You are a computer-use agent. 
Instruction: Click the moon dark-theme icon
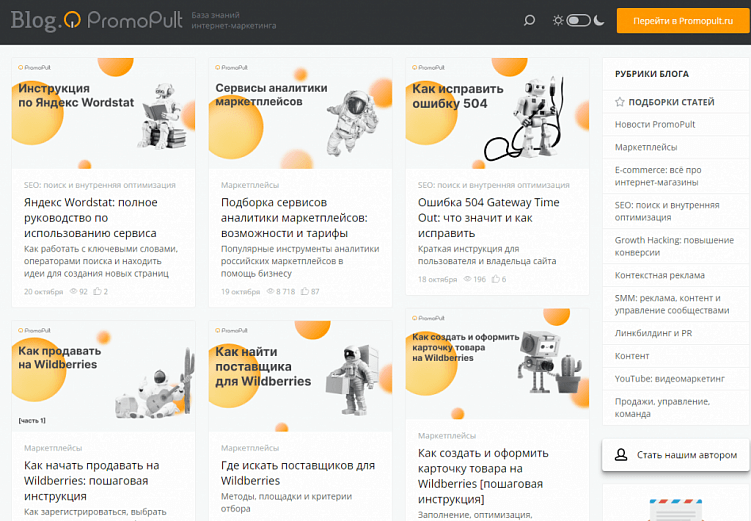coord(599,21)
